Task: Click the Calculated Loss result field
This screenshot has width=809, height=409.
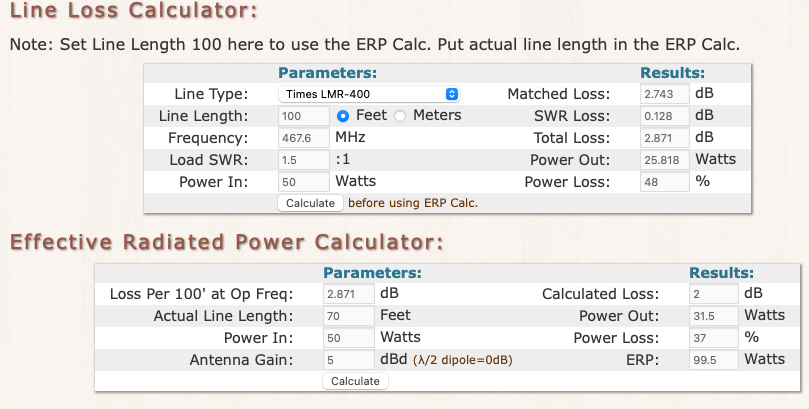Action: pyautogui.click(x=713, y=295)
